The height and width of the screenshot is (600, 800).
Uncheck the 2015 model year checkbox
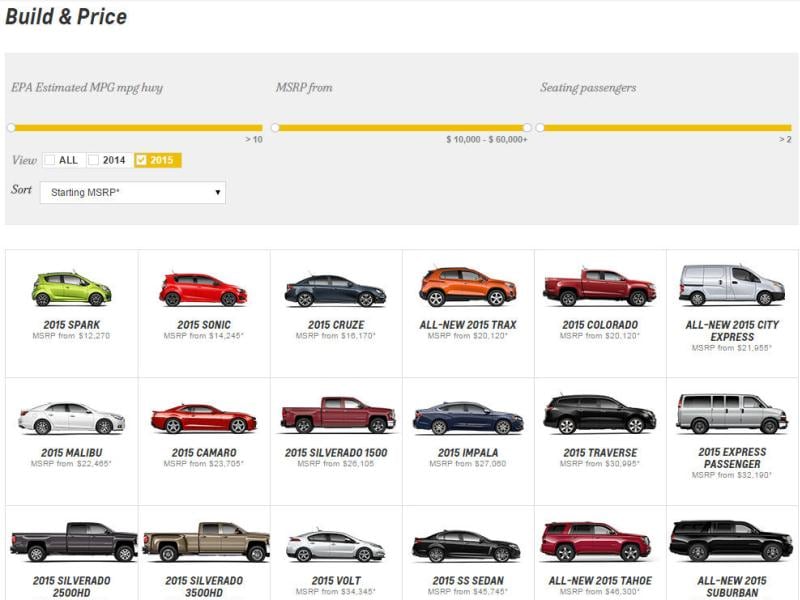point(141,160)
